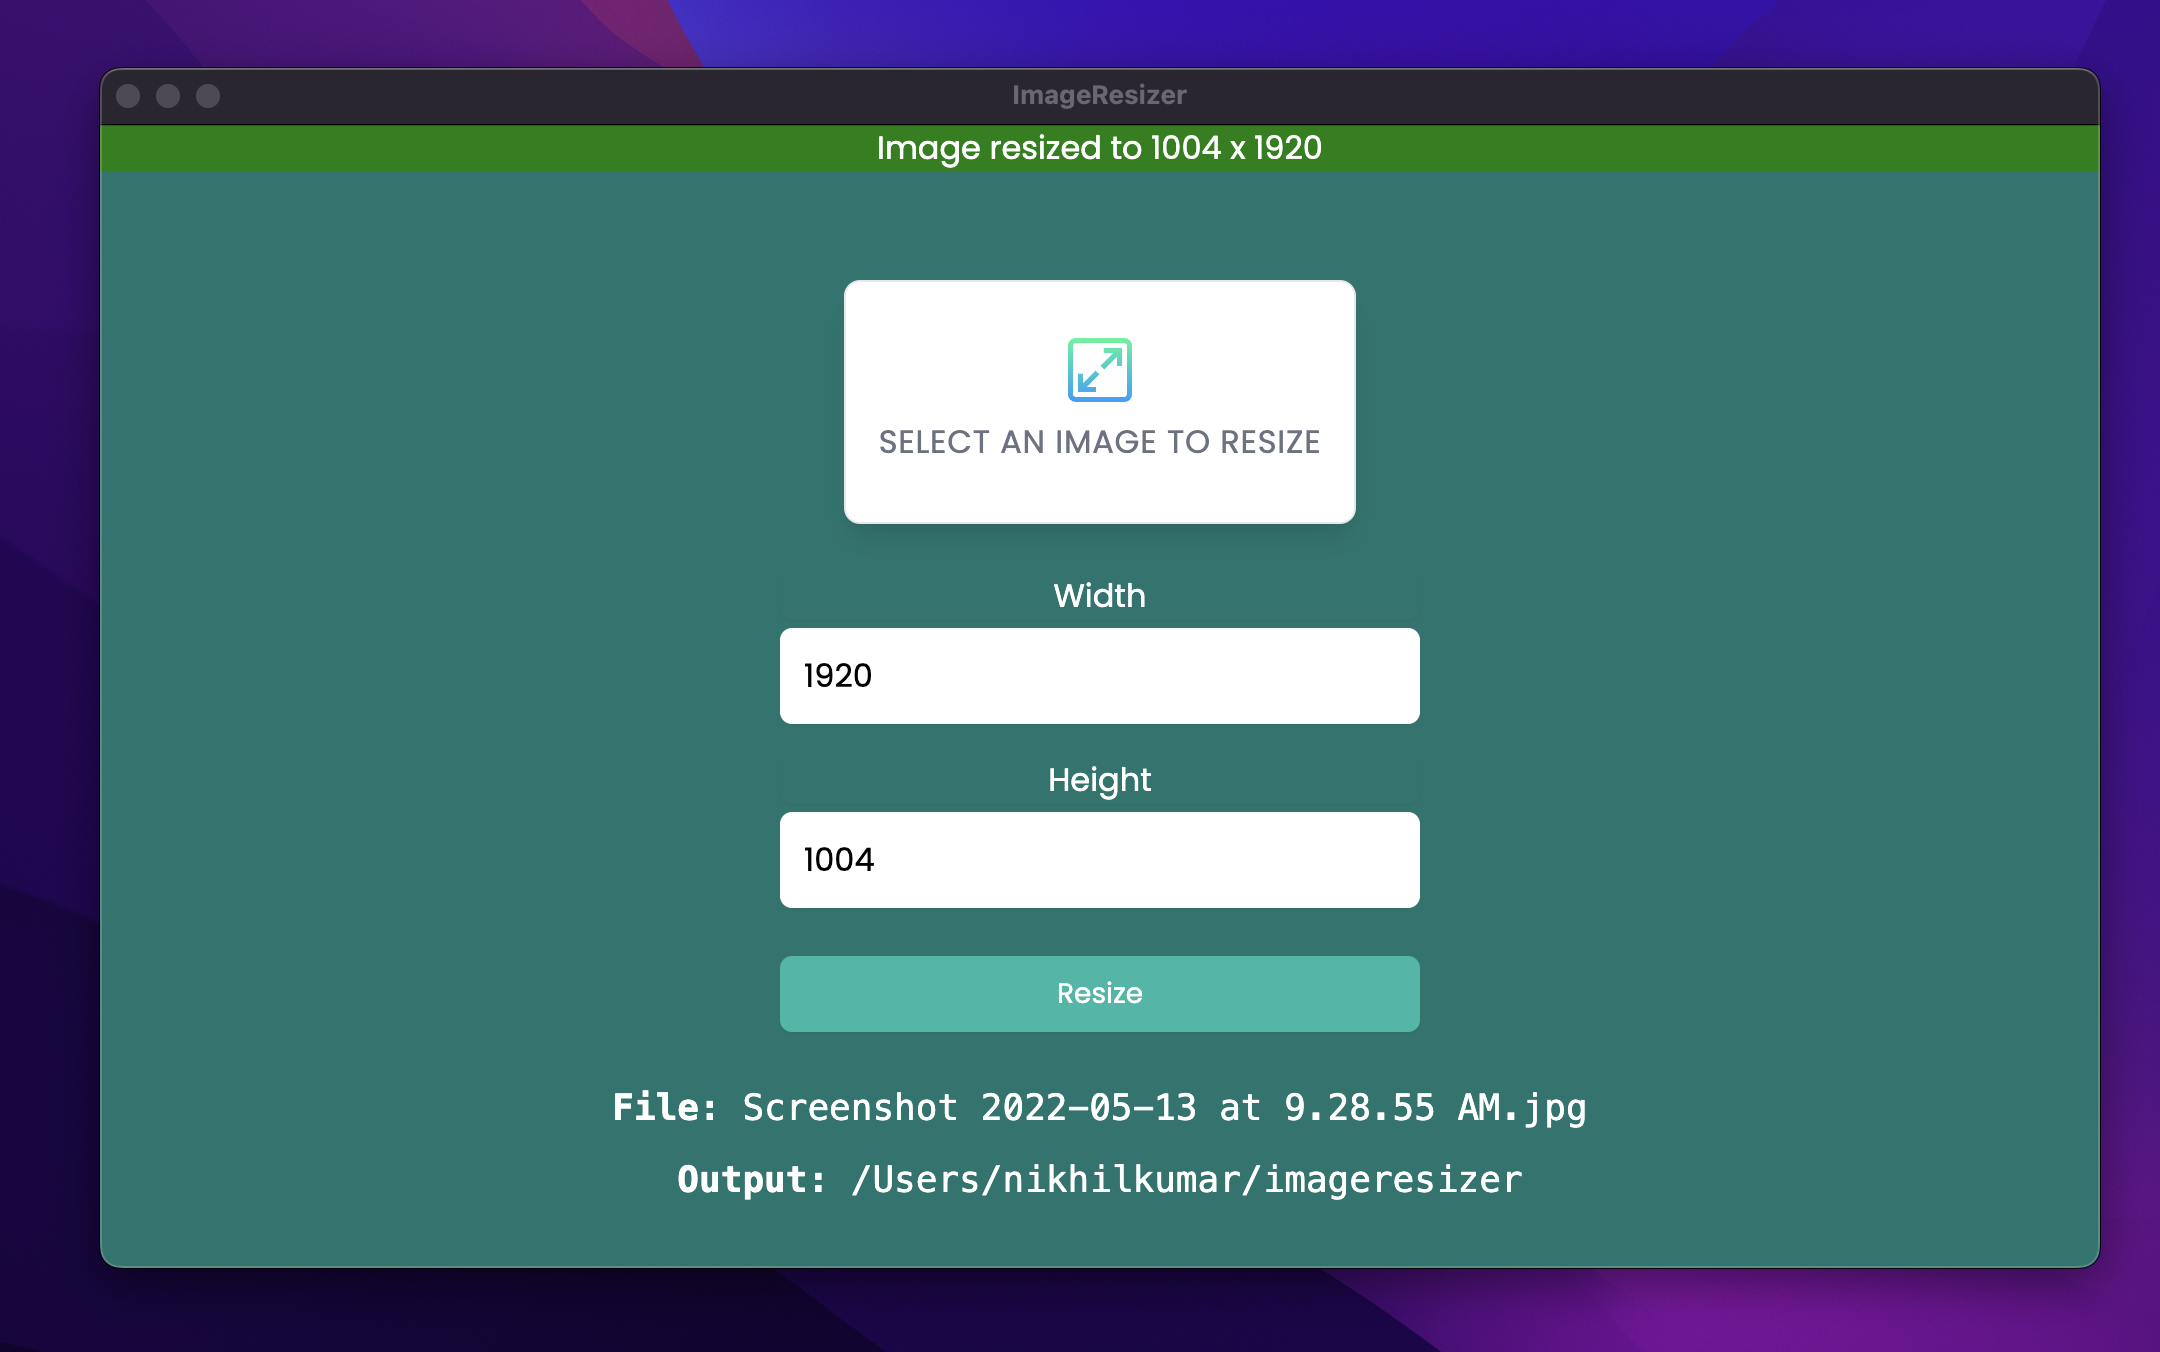Viewport: 2160px width, 1352px height.
Task: Click the output path /Users/nikhilkumar/imageresizer
Action: (x=1186, y=1180)
